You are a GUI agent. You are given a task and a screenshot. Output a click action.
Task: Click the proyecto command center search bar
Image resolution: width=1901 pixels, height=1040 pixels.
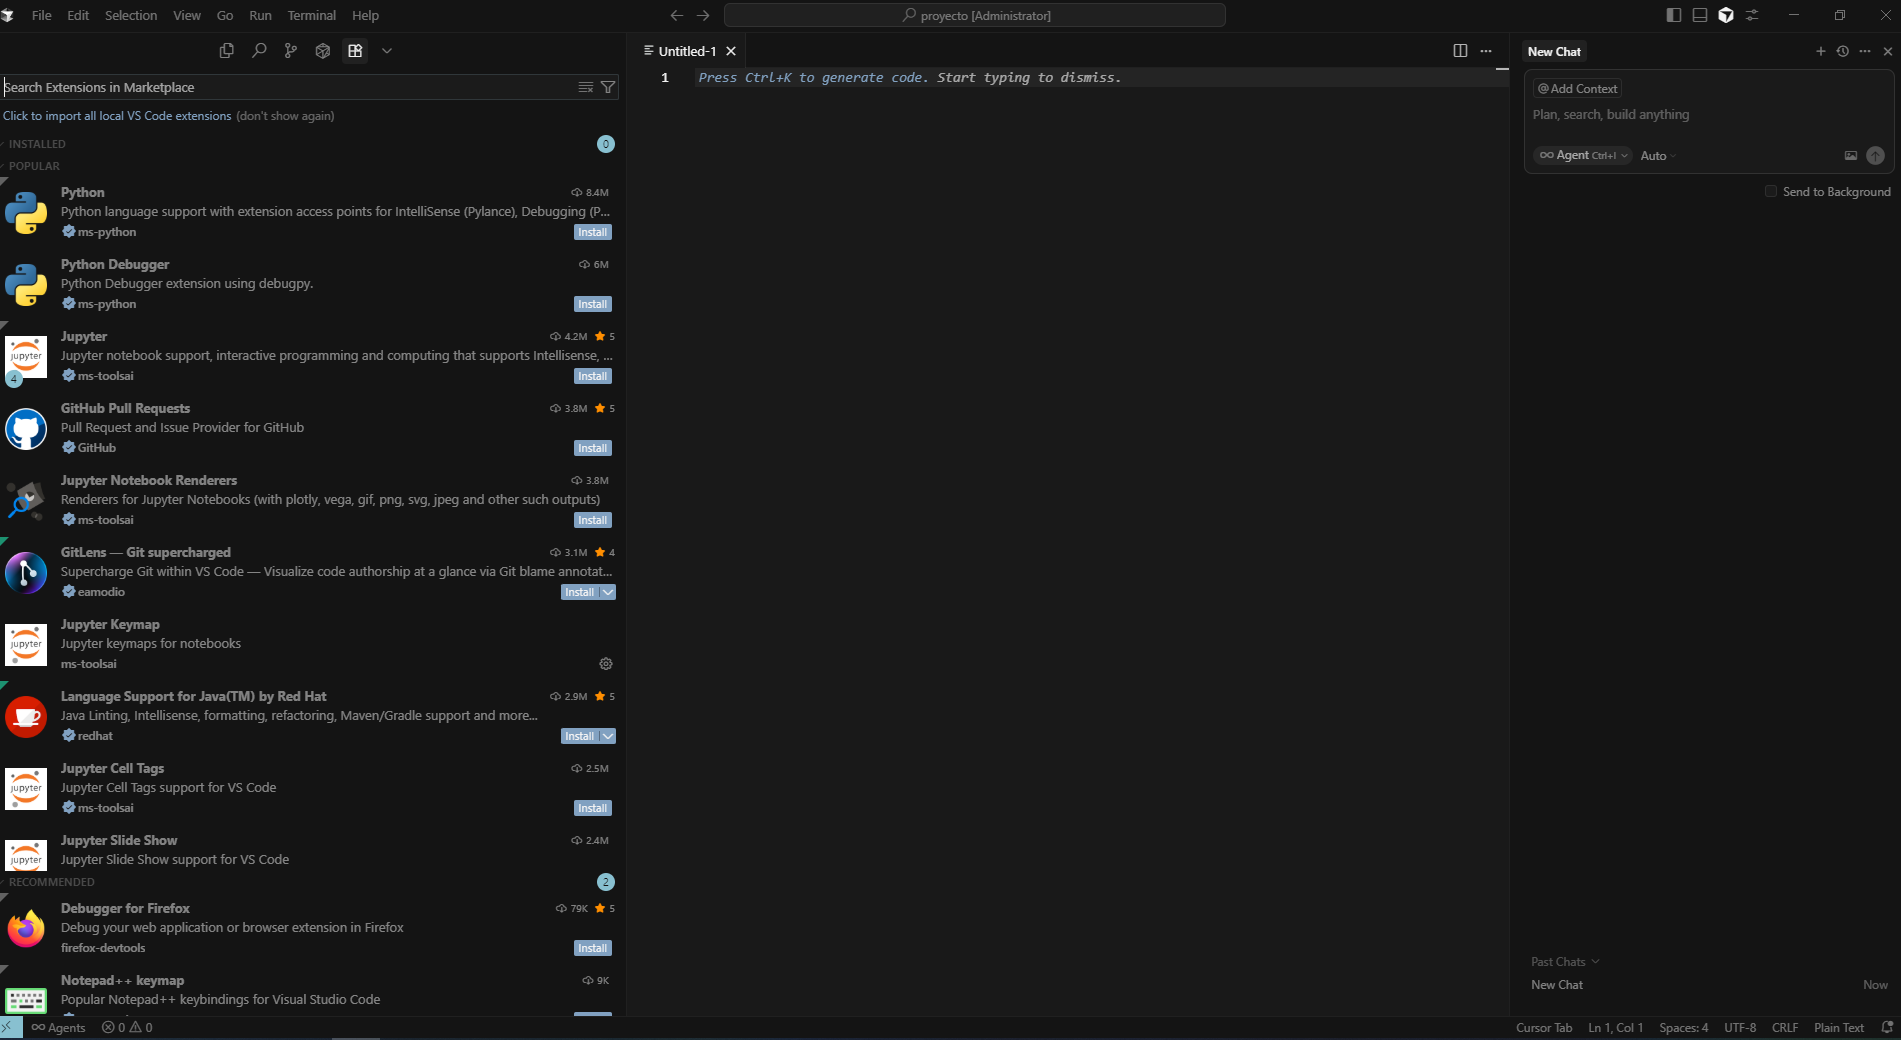pyautogui.click(x=975, y=15)
